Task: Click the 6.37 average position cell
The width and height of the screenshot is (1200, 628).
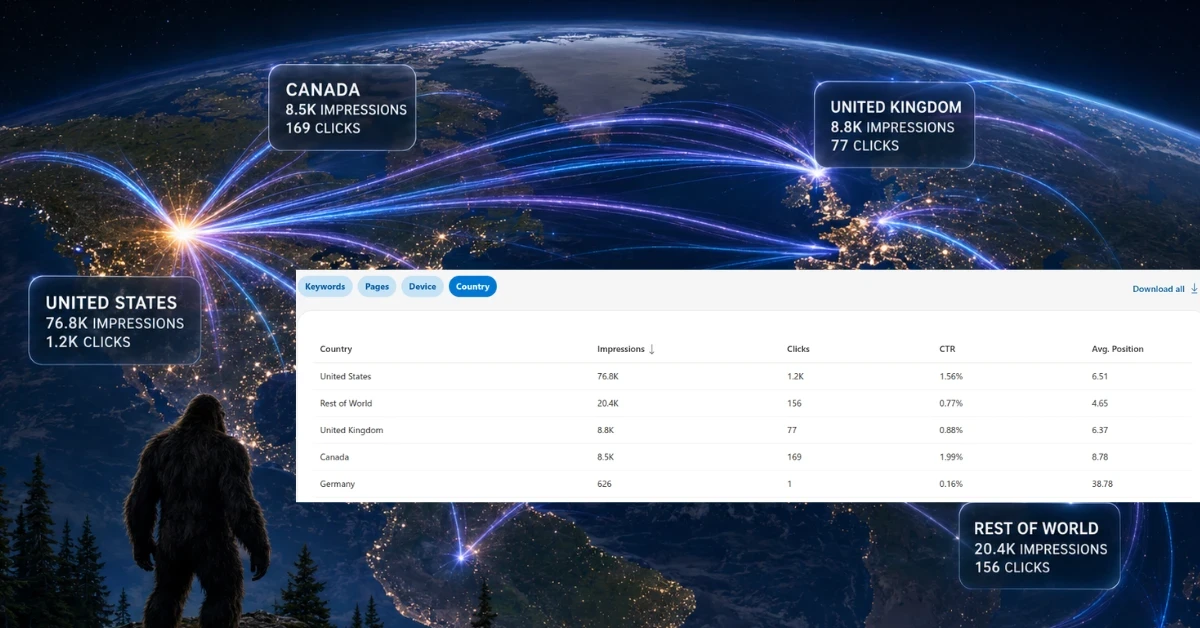Action: tap(1100, 430)
